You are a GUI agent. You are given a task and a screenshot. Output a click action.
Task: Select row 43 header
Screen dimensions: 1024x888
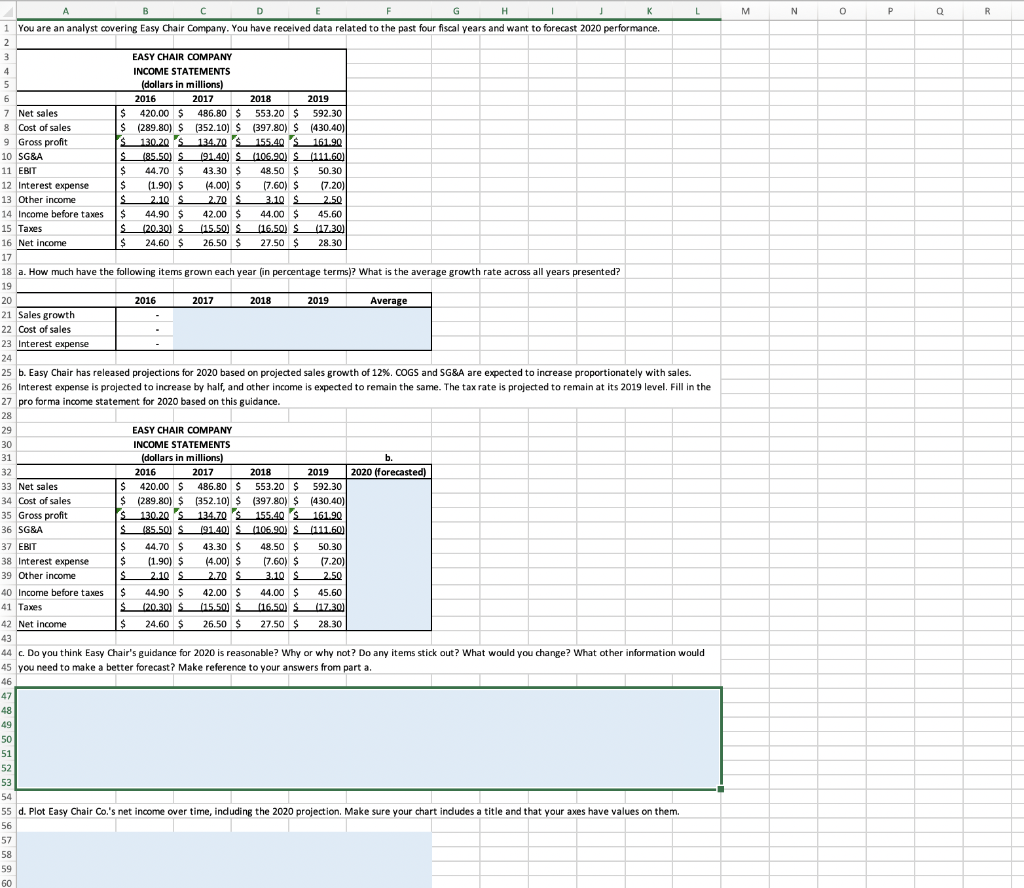(7, 638)
